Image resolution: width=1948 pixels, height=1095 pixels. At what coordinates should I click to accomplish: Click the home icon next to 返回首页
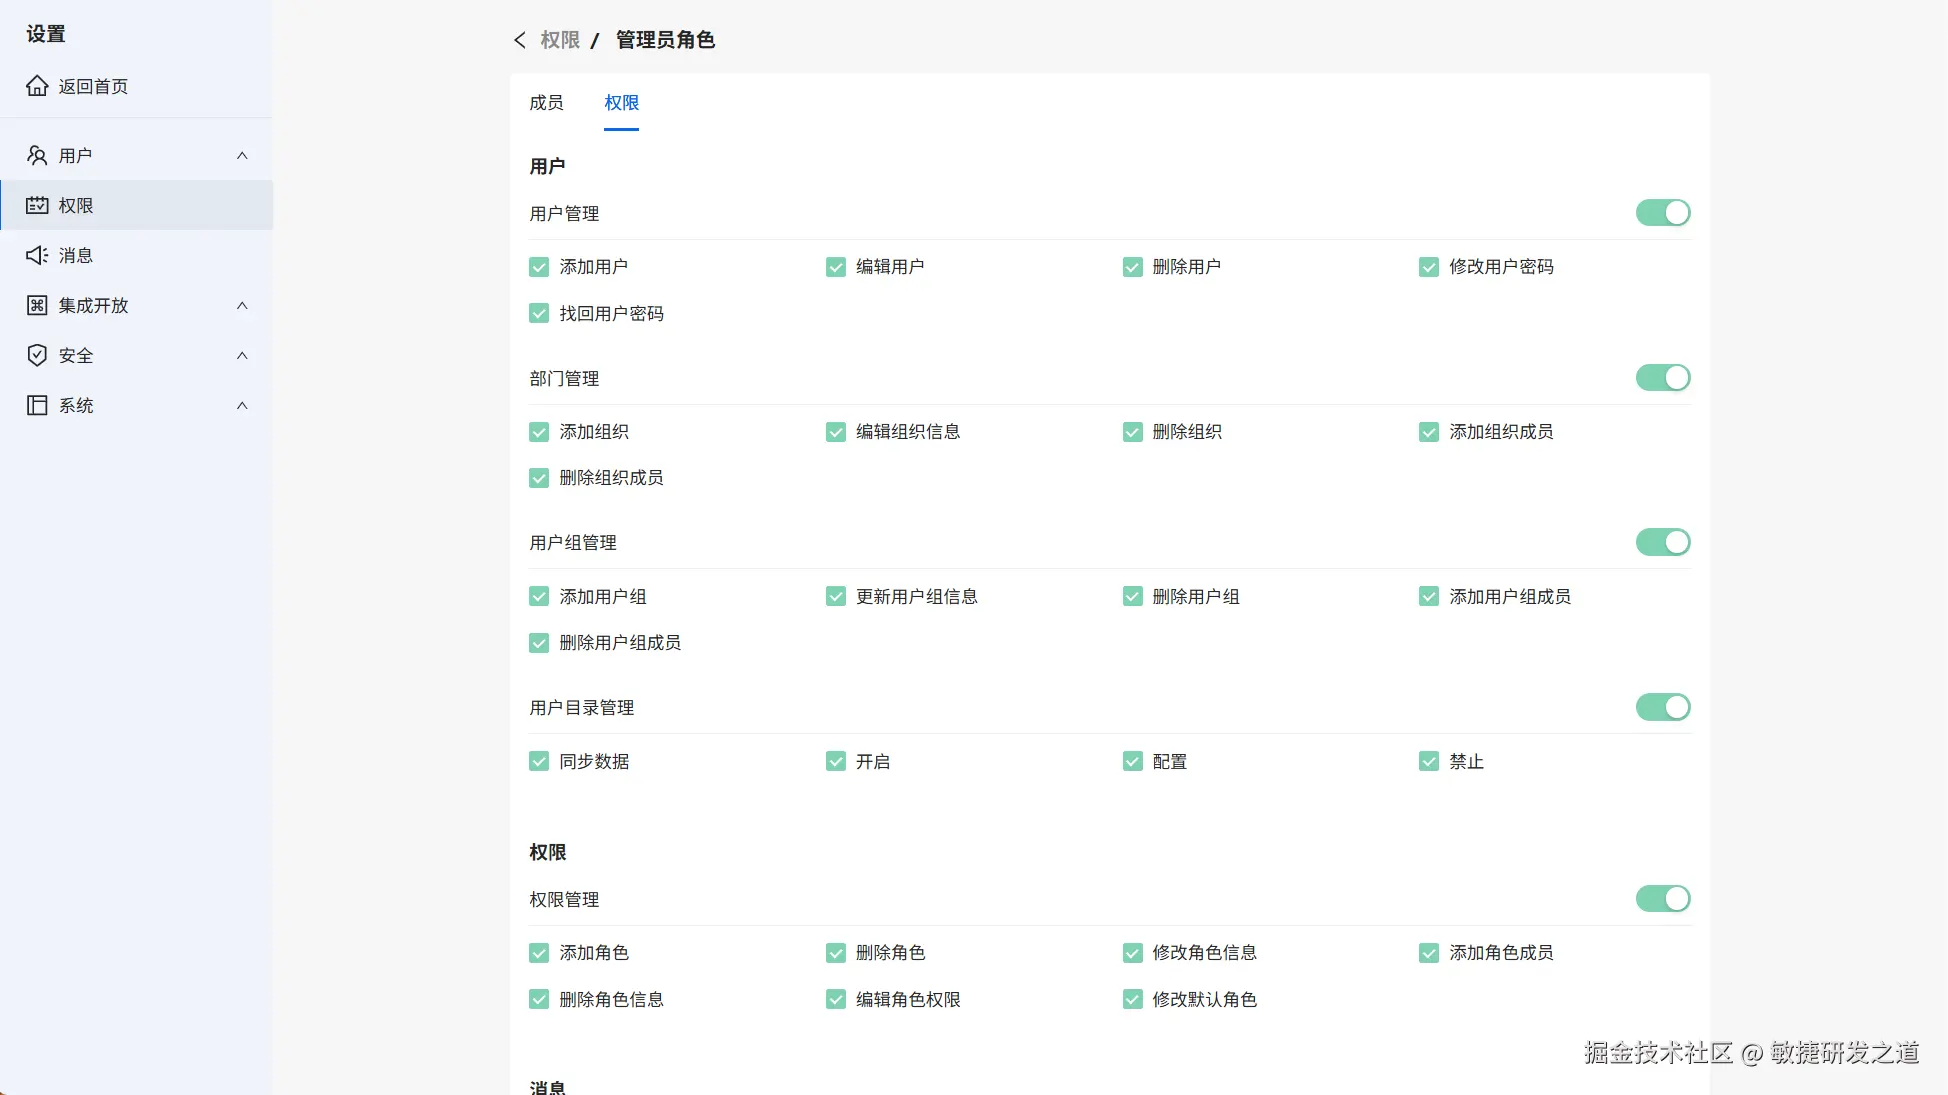click(x=37, y=86)
